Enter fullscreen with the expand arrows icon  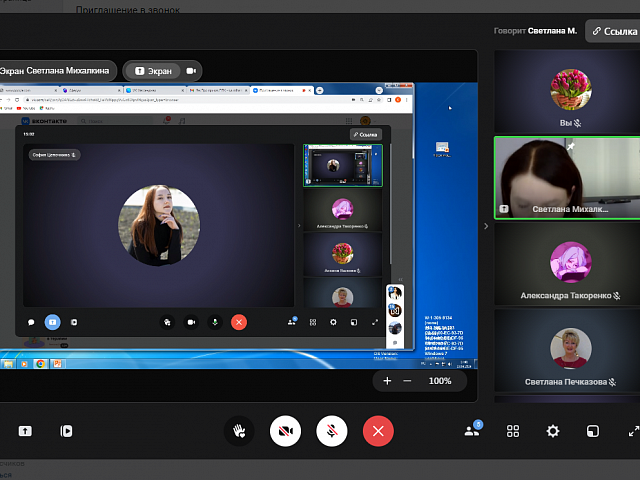pyautogui.click(x=633, y=431)
